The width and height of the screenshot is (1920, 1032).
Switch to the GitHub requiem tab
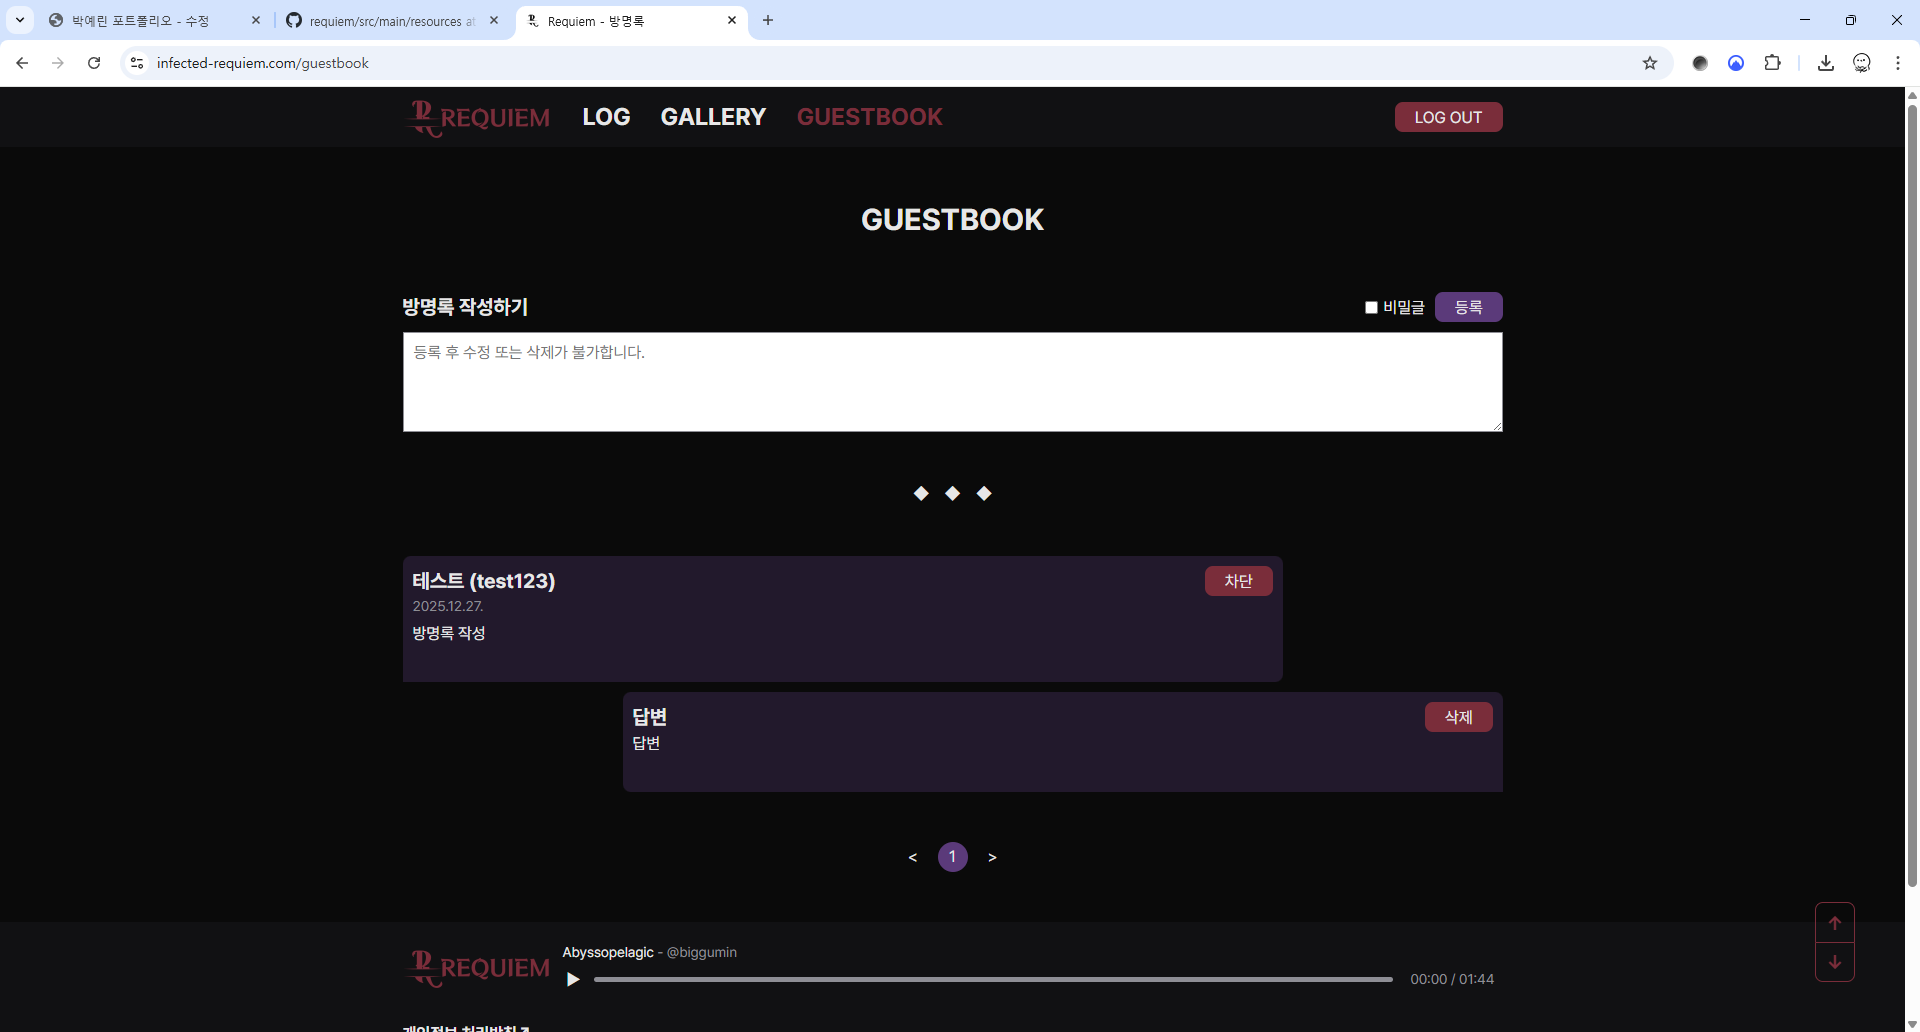pyautogui.click(x=385, y=21)
